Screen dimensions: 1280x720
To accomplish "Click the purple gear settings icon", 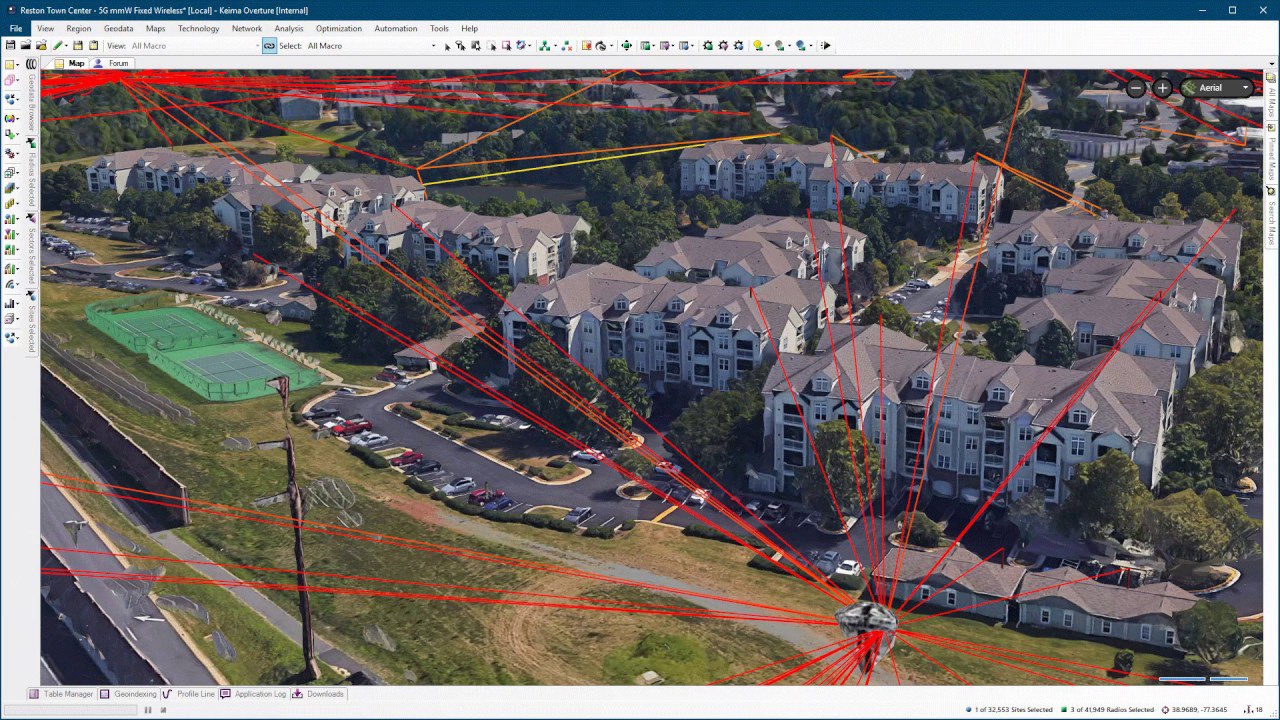I will 723,45.
